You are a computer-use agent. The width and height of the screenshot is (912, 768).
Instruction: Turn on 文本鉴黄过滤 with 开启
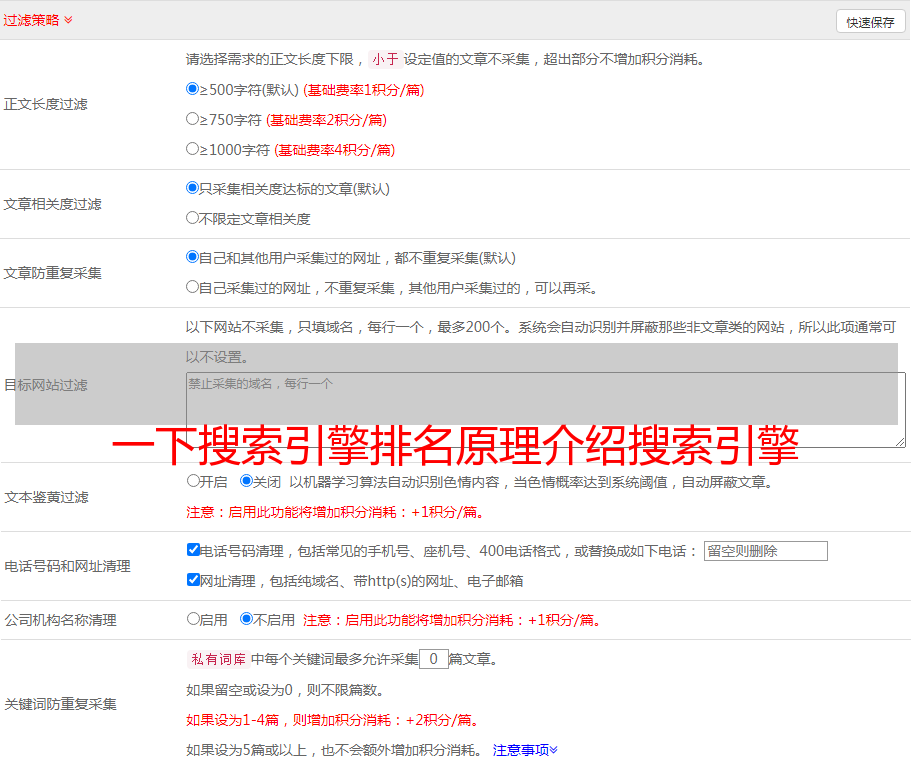coord(193,481)
